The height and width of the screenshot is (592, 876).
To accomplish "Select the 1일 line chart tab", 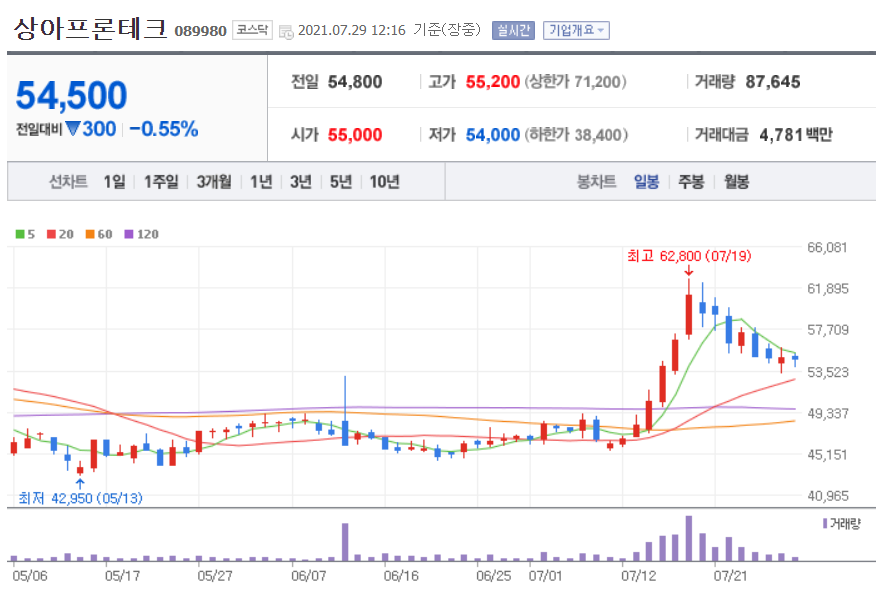I will [x=115, y=182].
